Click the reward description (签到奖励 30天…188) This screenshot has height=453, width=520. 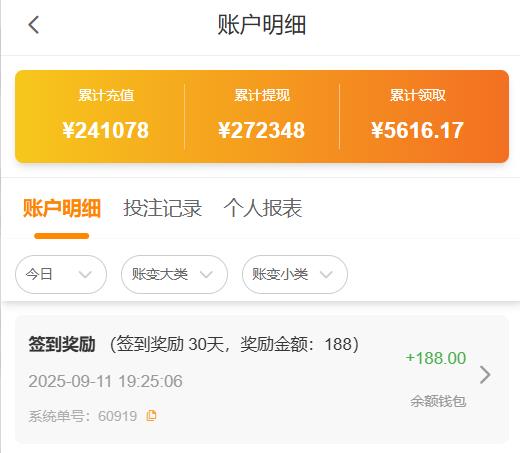234,344
